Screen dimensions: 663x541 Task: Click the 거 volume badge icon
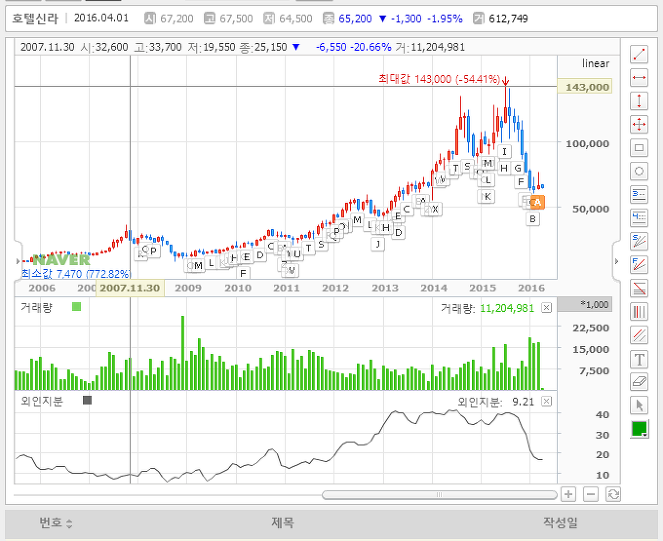[x=478, y=18]
